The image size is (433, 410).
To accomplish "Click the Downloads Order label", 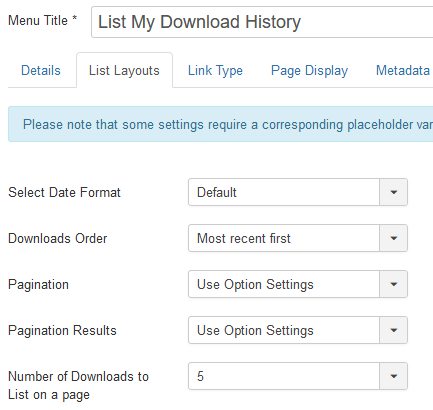I will point(58,238).
